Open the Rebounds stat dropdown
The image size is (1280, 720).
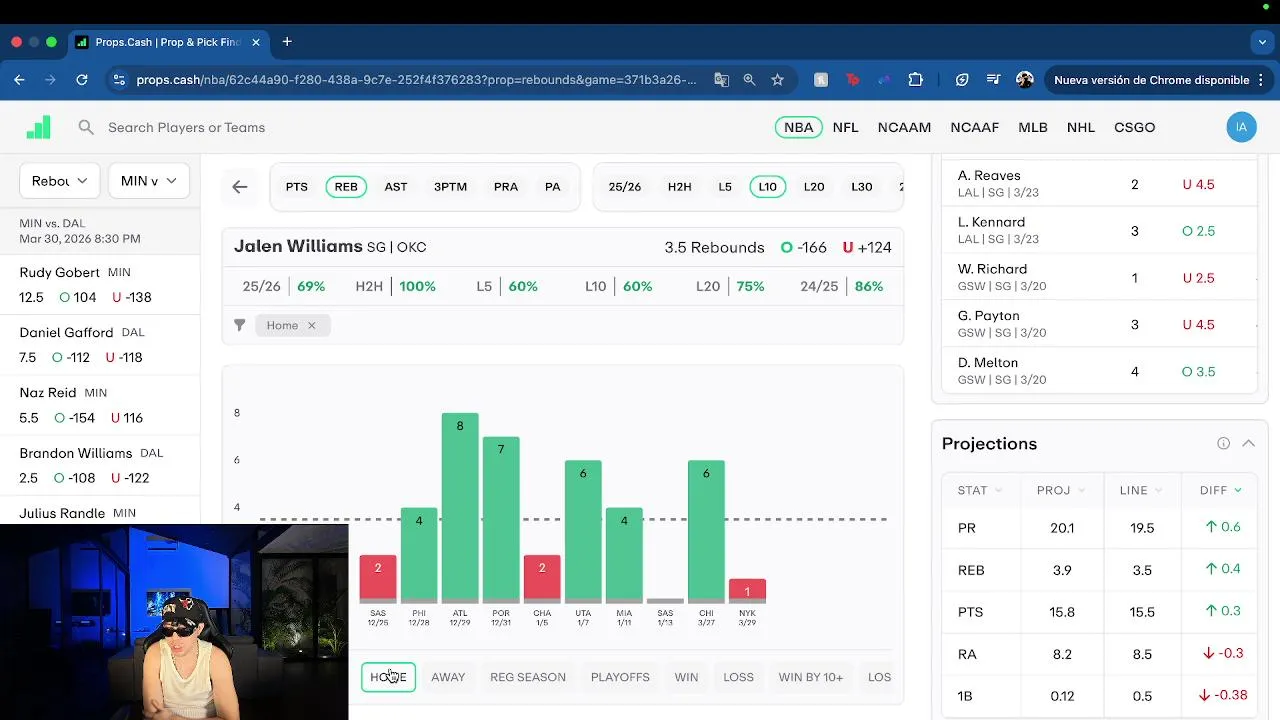click(59, 181)
